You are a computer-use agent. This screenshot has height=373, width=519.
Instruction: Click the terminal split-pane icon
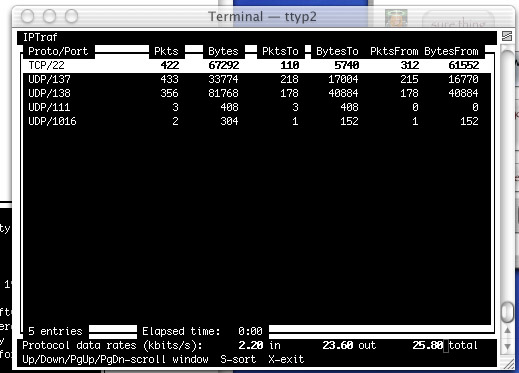click(507, 36)
